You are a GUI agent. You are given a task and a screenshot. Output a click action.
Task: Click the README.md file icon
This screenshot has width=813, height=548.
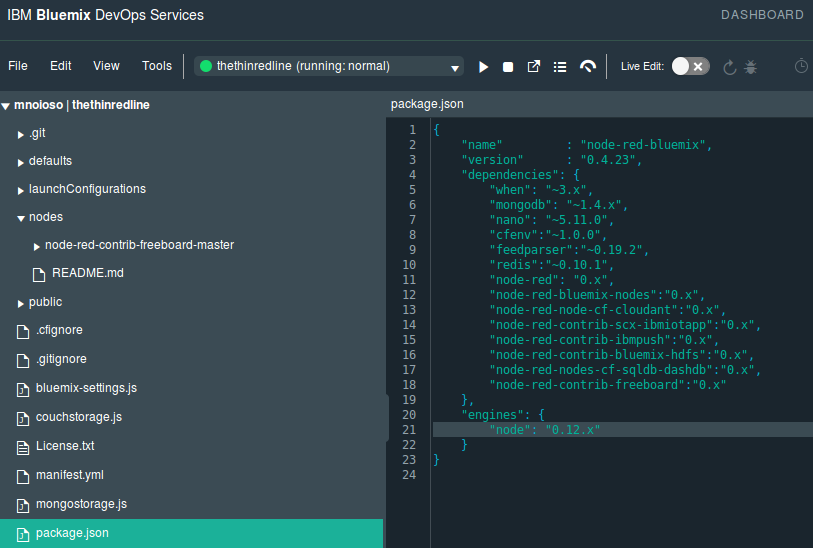[x=39, y=275]
